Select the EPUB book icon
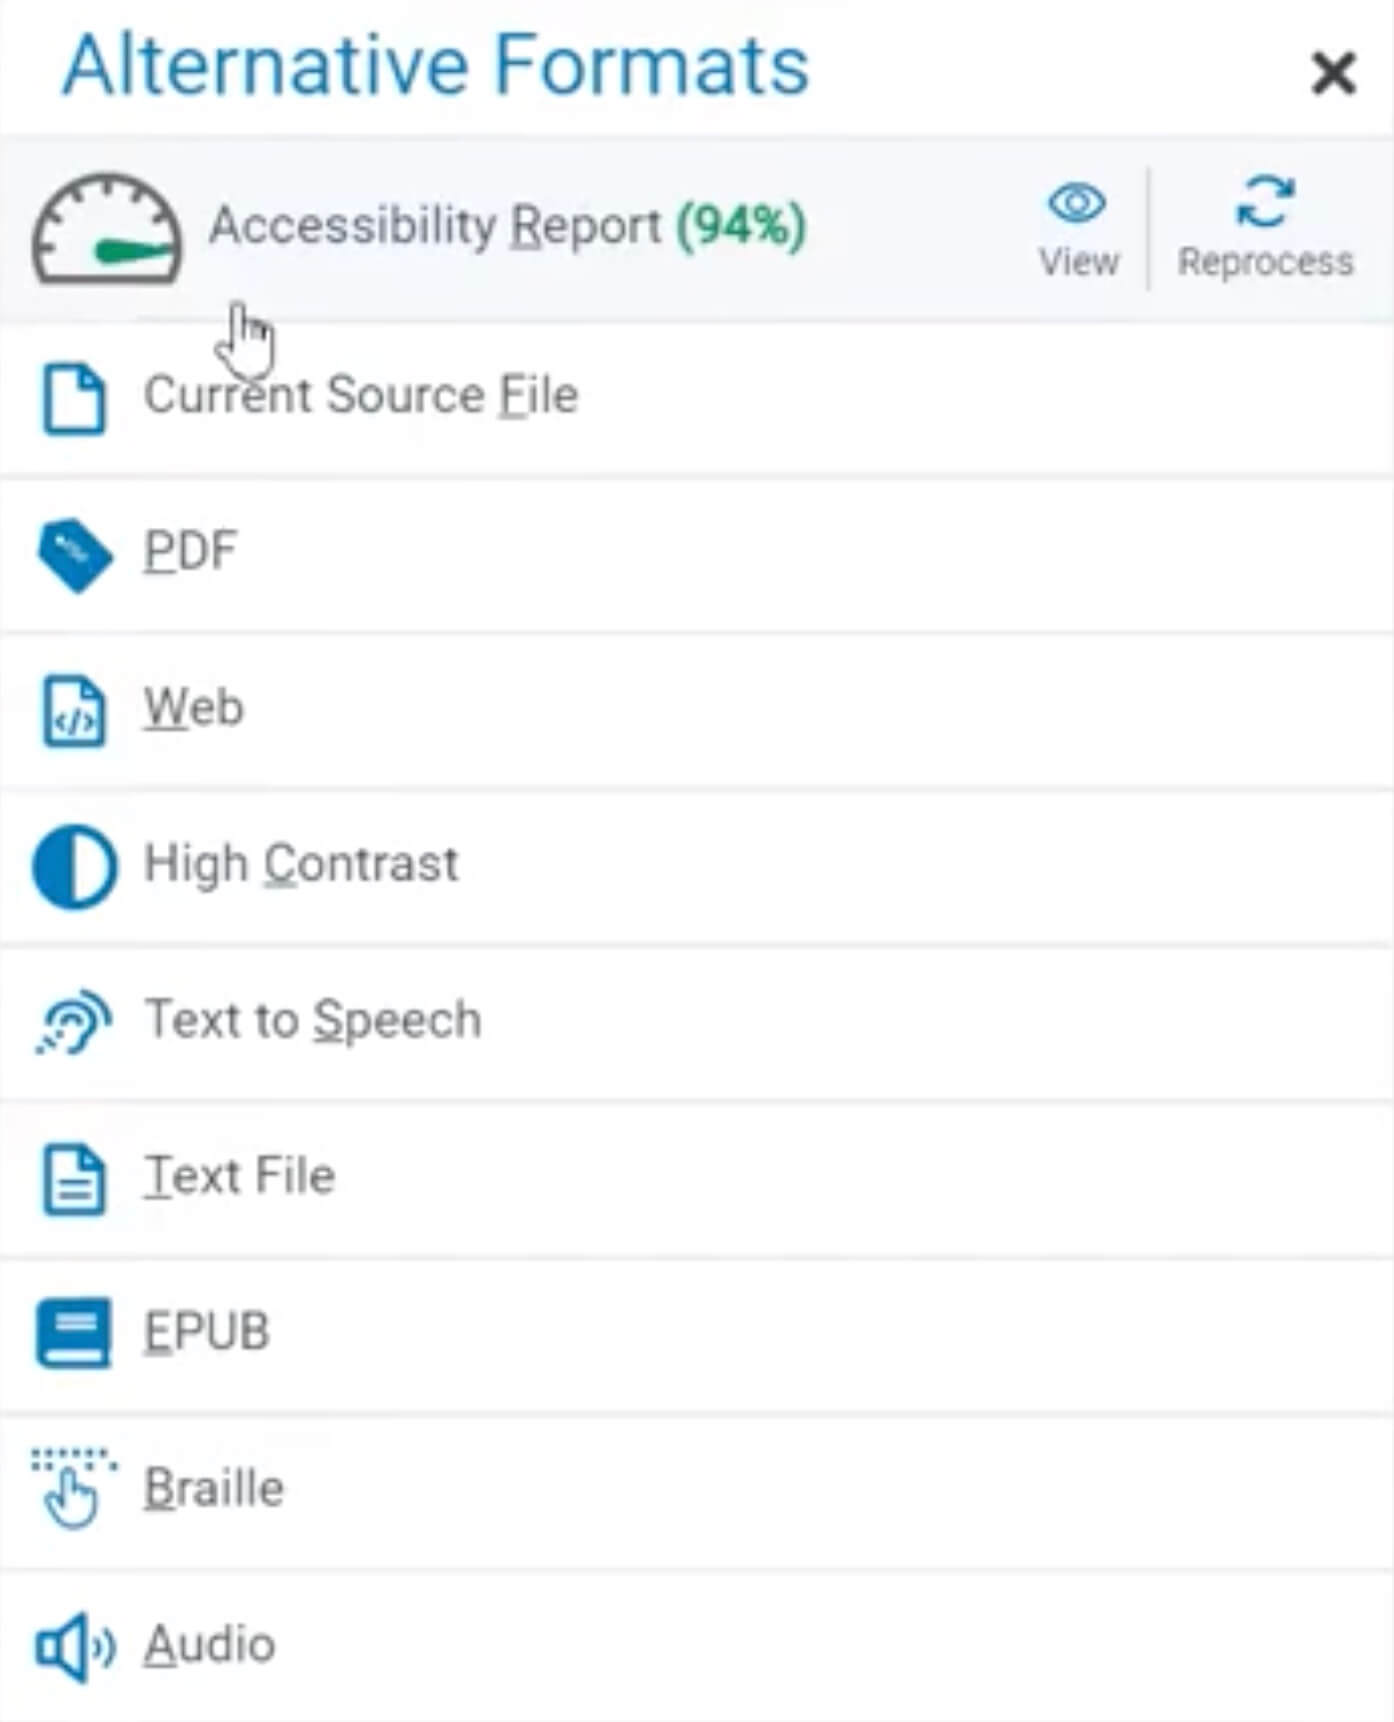This screenshot has width=1394, height=1722. coord(73,1333)
